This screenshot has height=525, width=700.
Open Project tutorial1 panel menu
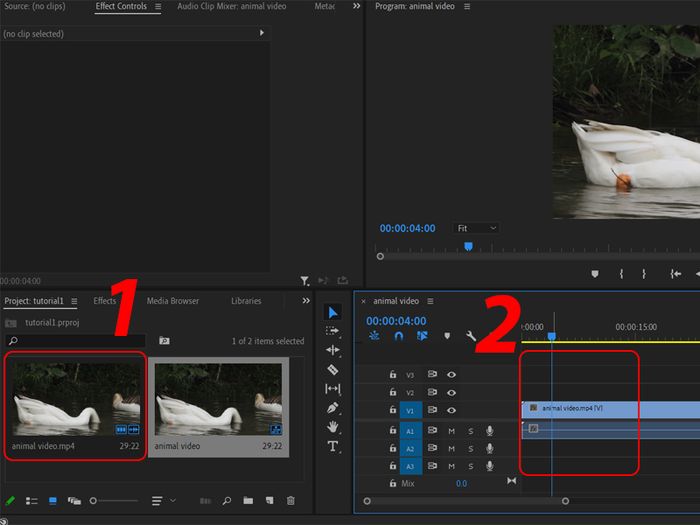tap(74, 301)
